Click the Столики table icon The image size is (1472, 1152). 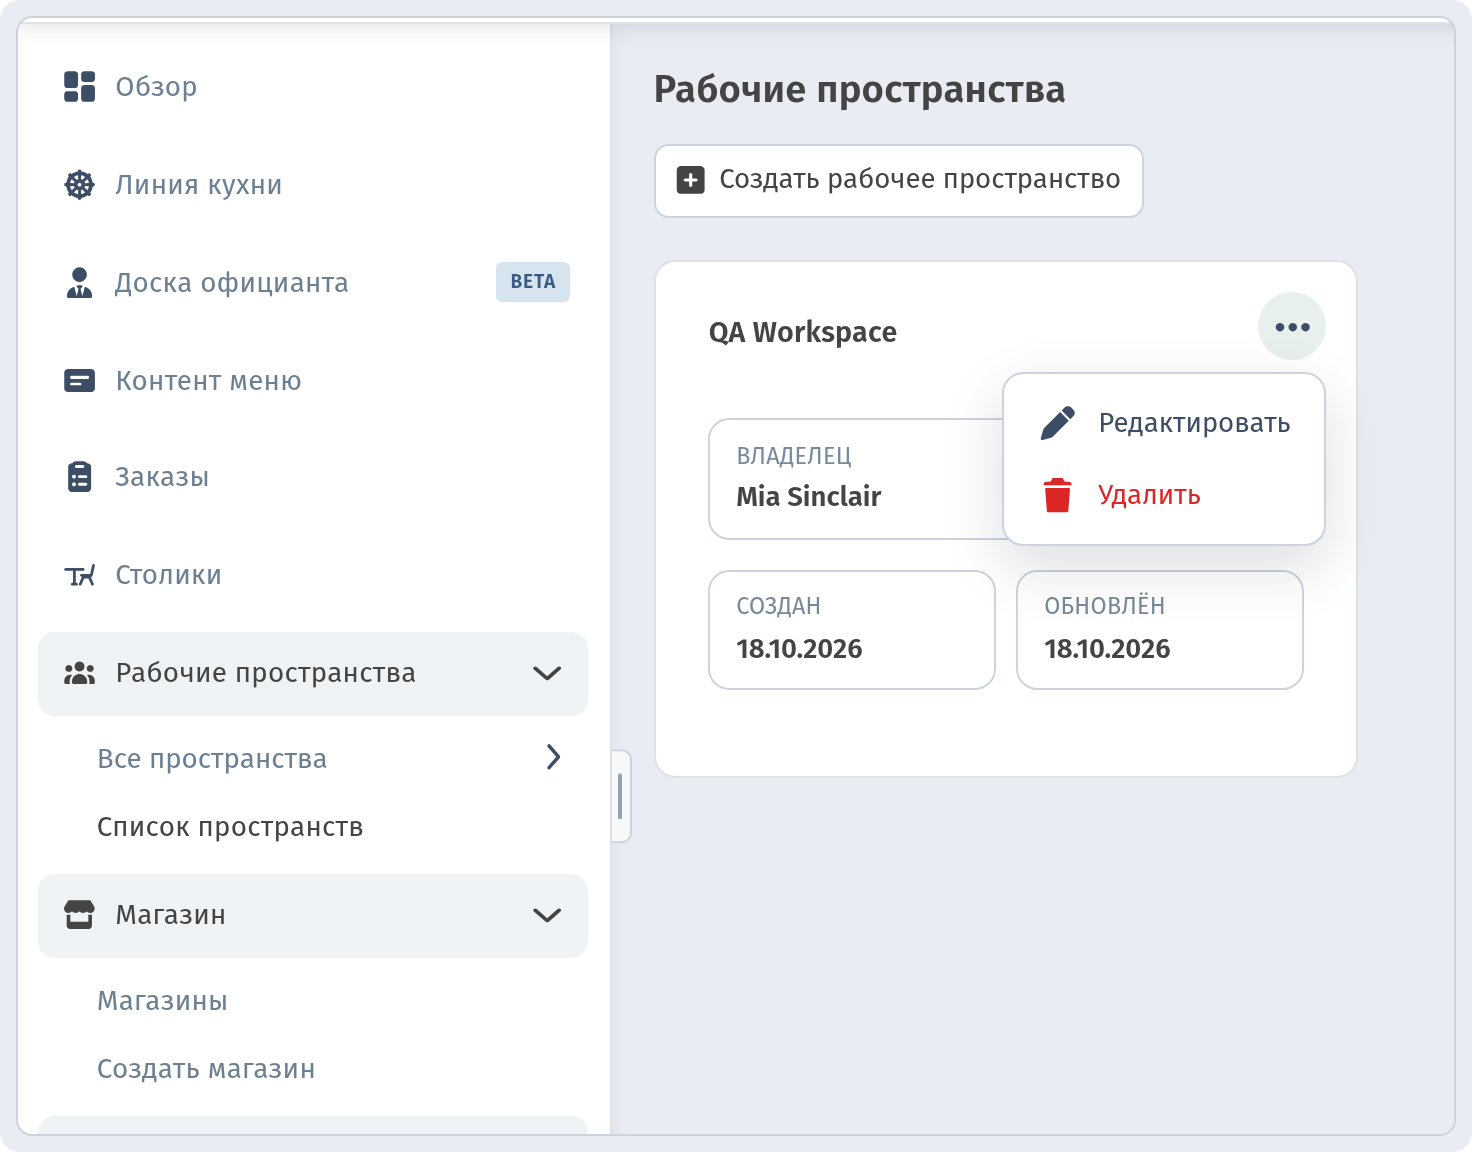[80, 575]
